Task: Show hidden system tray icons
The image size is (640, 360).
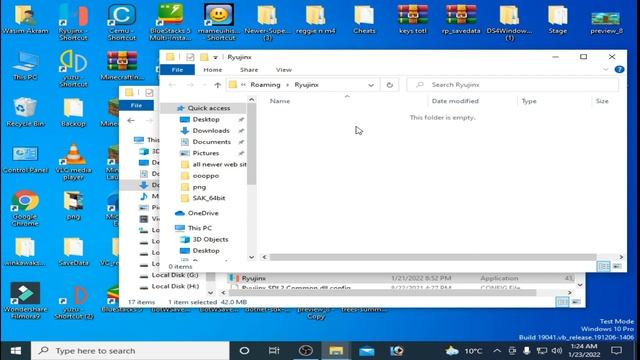Action: click(x=497, y=351)
